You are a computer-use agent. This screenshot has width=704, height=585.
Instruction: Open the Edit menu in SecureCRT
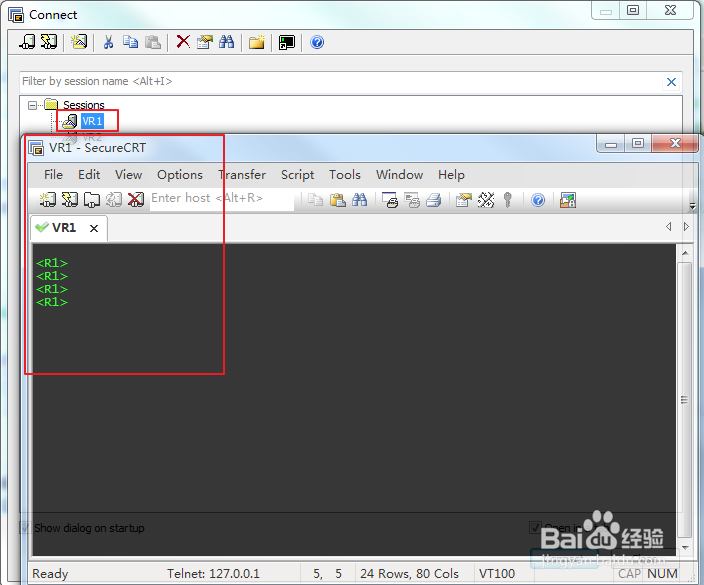click(x=89, y=175)
